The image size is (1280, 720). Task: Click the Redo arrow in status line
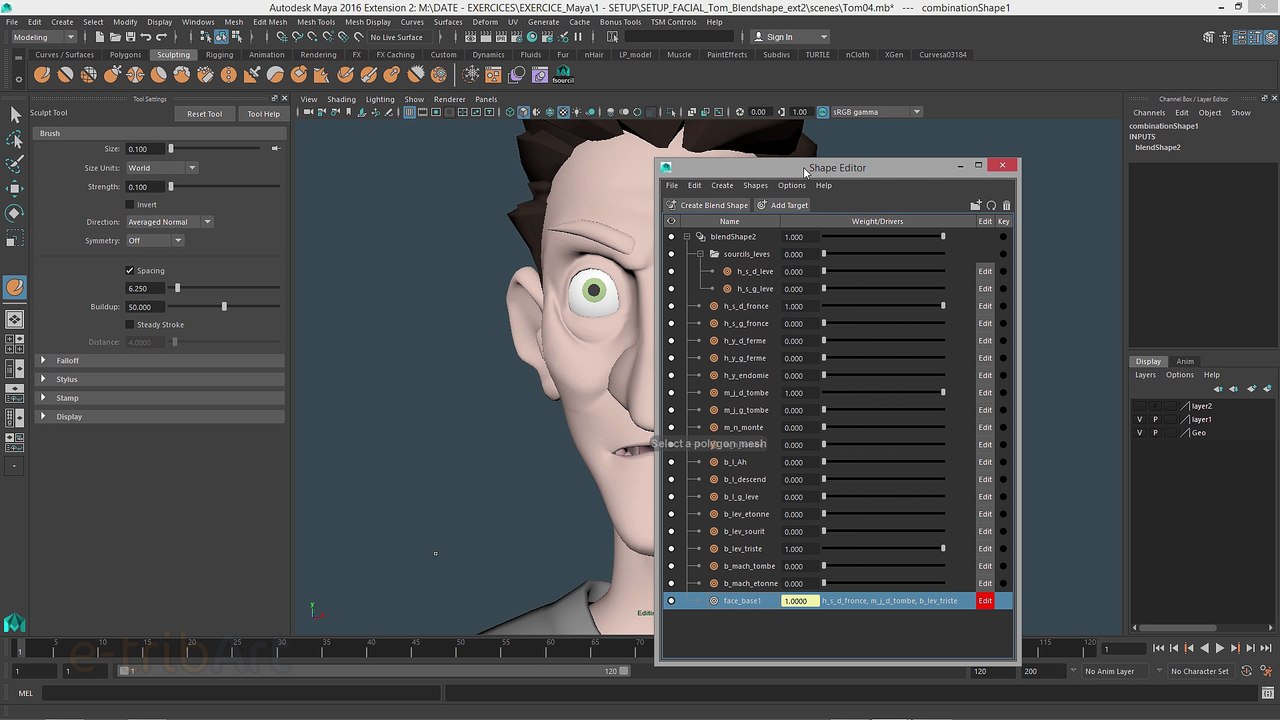(x=162, y=37)
